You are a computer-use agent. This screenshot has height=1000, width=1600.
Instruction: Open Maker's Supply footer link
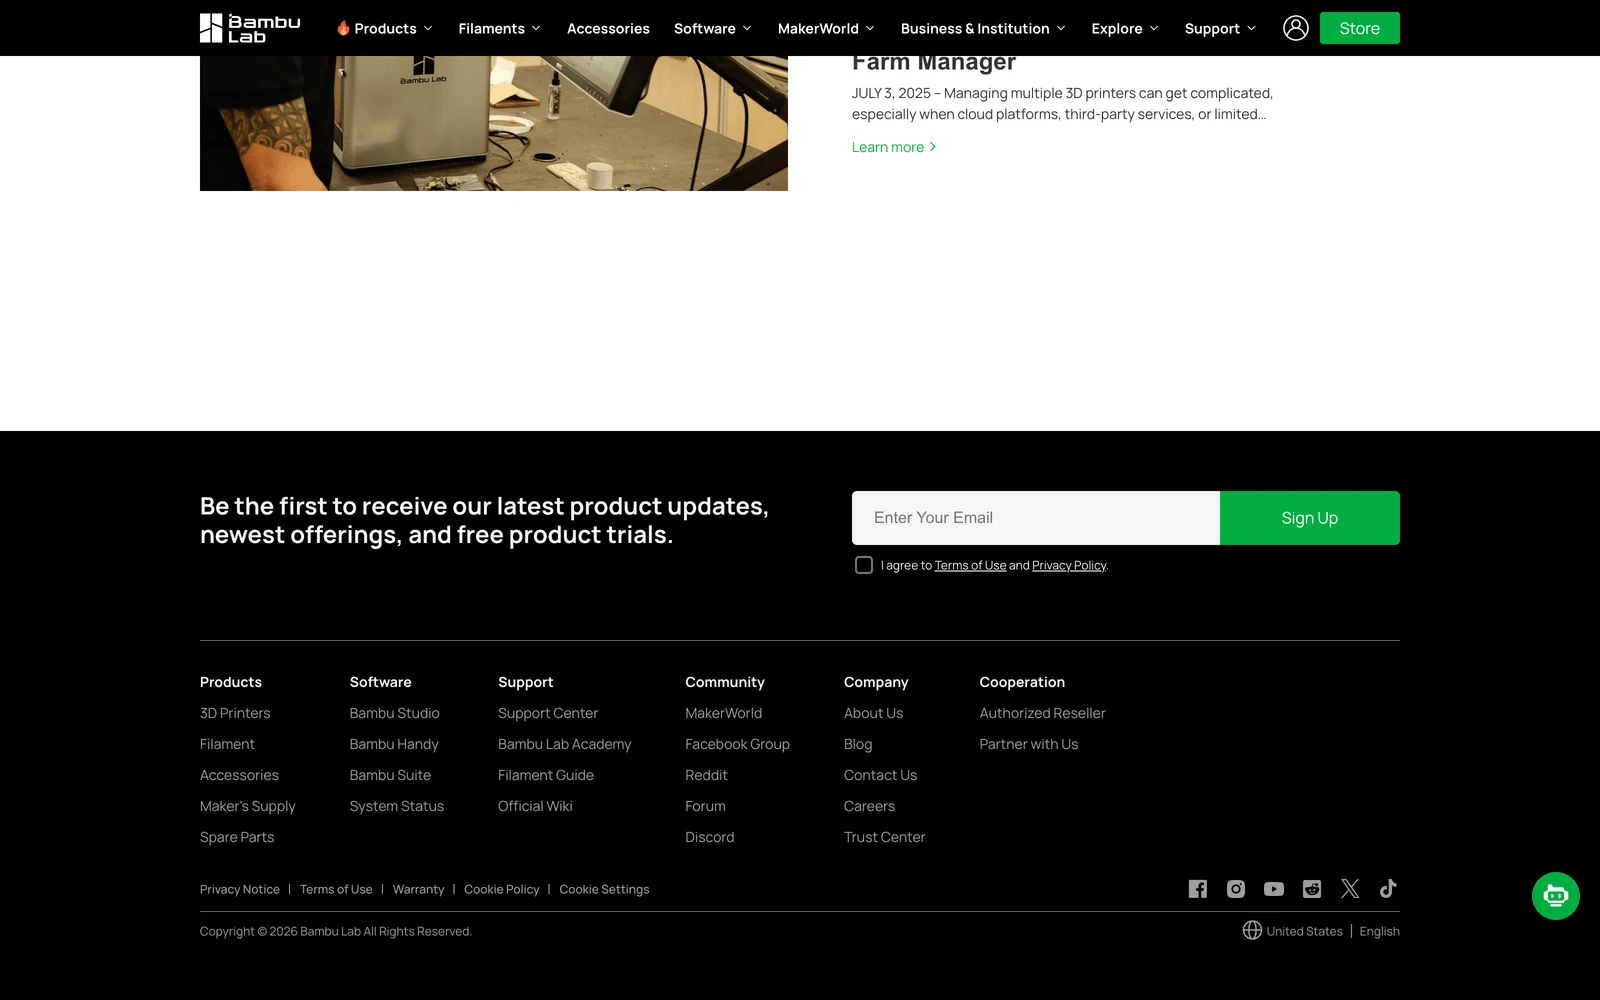coord(247,806)
